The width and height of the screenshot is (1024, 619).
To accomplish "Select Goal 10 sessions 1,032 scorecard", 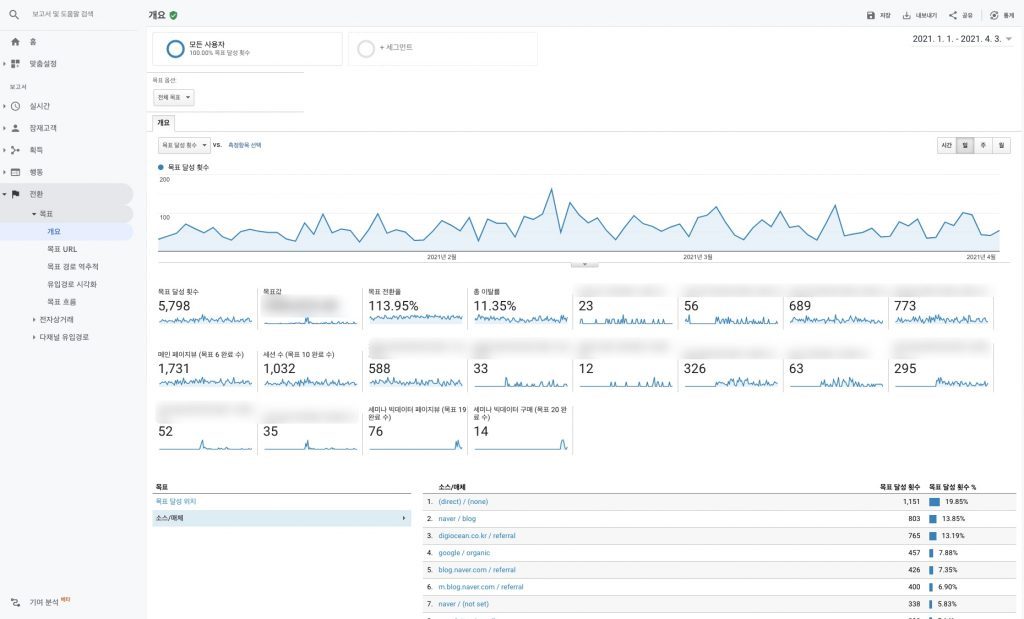I will pyautogui.click(x=310, y=370).
